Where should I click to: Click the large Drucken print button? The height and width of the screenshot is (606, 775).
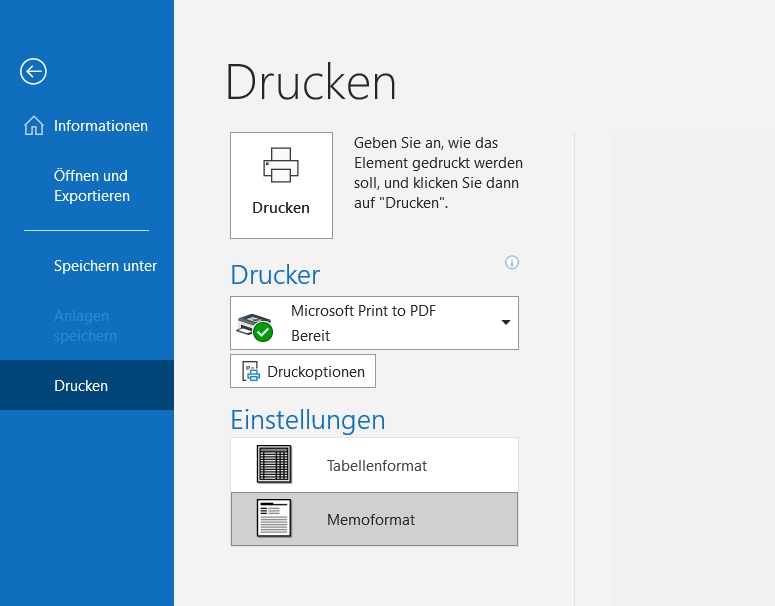click(281, 185)
